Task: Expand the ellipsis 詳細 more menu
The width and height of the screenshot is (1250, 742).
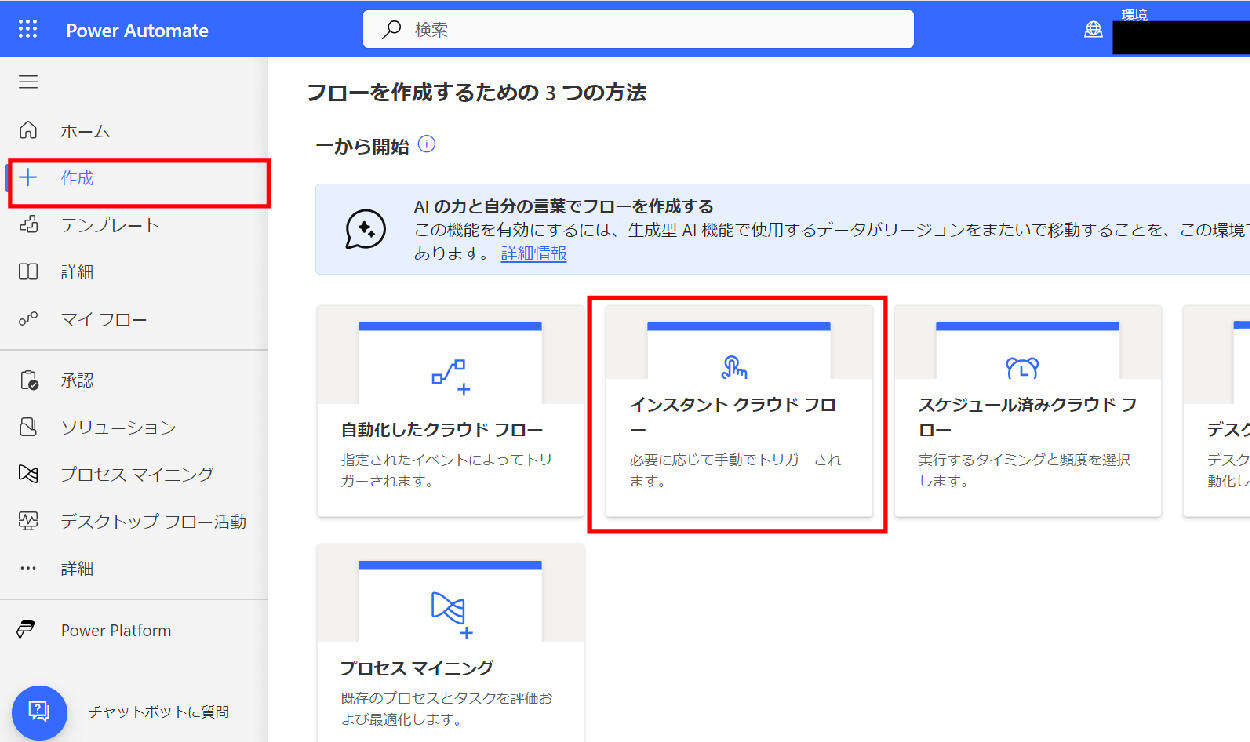Action: click(29, 568)
